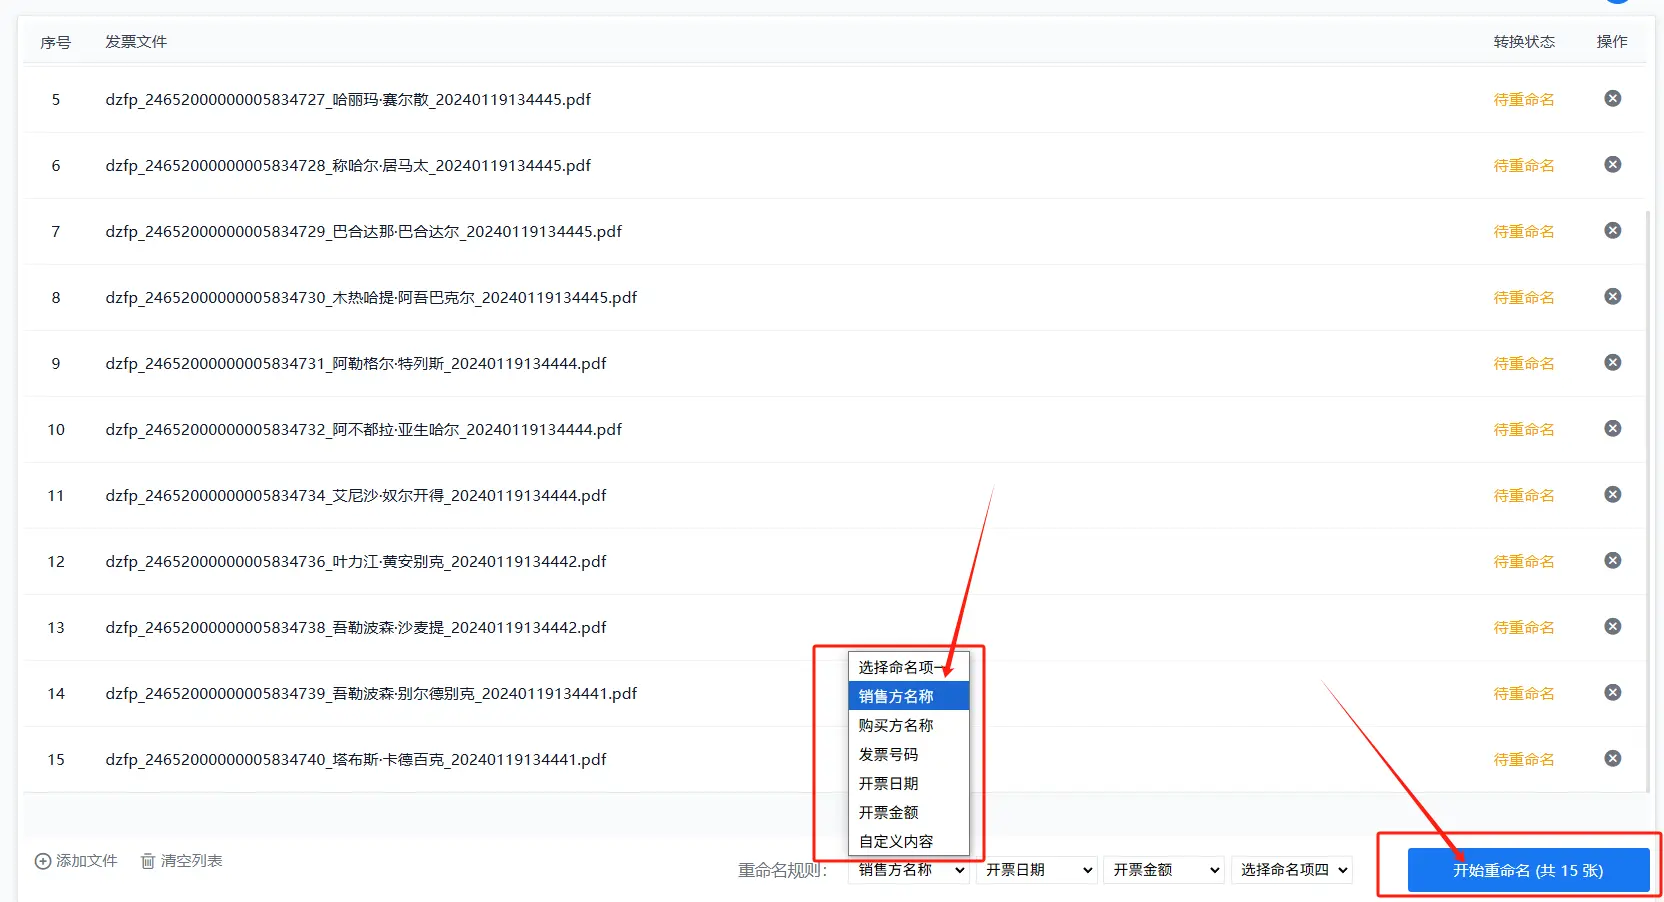Click the remove icon for file 9
This screenshot has width=1664, height=902.
[1612, 363]
